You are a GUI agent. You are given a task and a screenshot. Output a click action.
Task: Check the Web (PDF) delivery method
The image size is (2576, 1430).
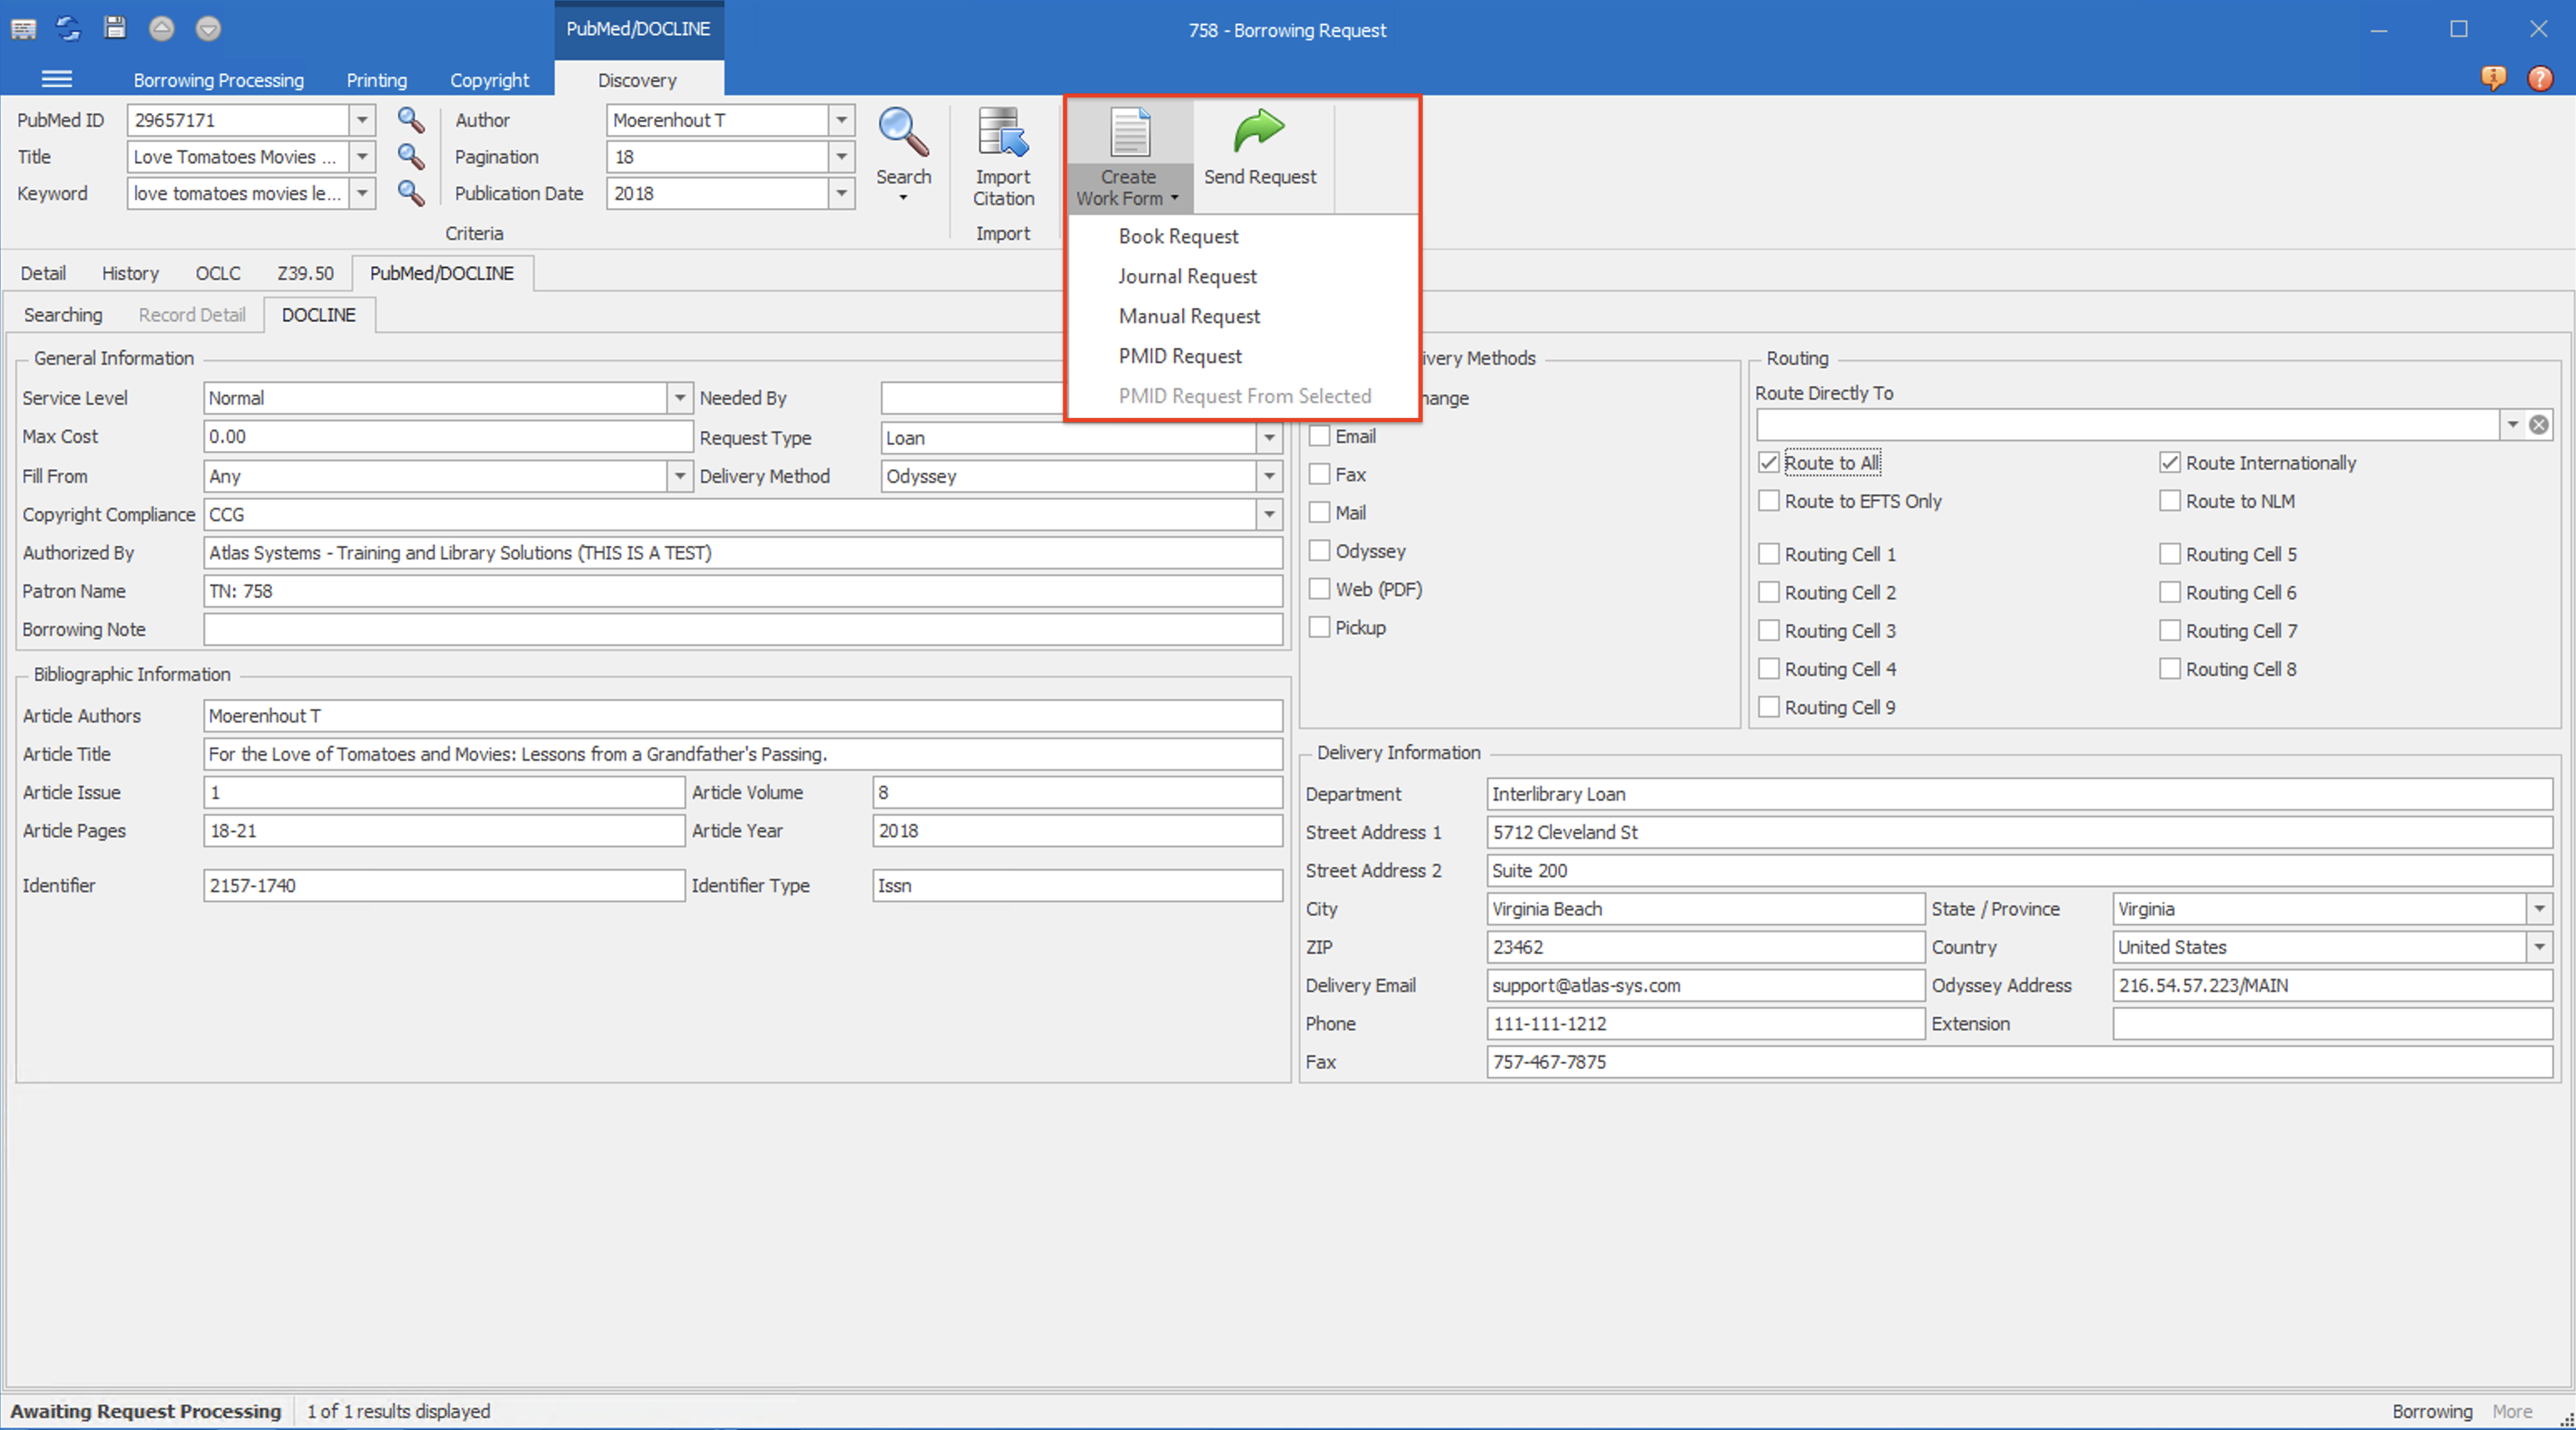[x=1320, y=589]
